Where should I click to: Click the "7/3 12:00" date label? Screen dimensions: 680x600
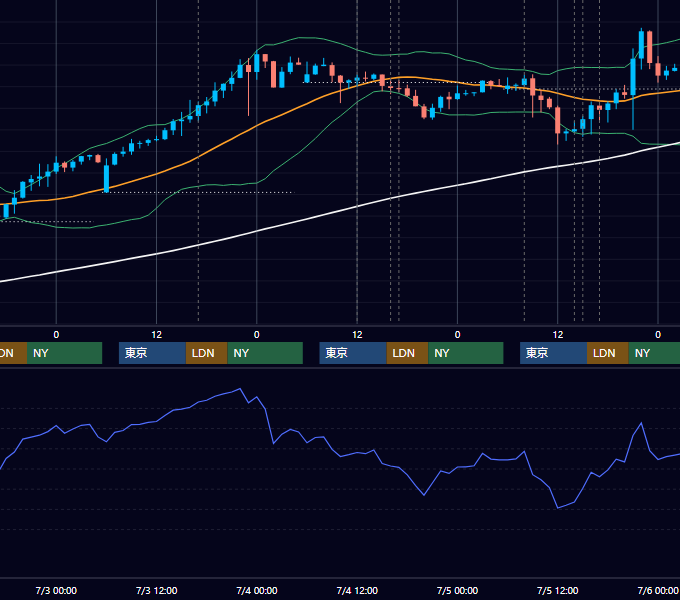157,590
